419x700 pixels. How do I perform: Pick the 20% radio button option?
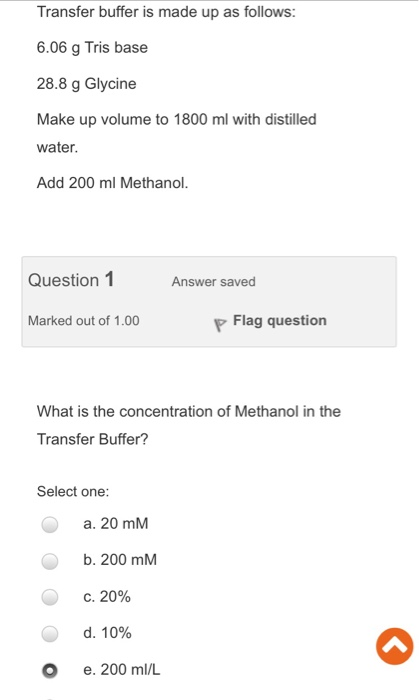tap(50, 597)
